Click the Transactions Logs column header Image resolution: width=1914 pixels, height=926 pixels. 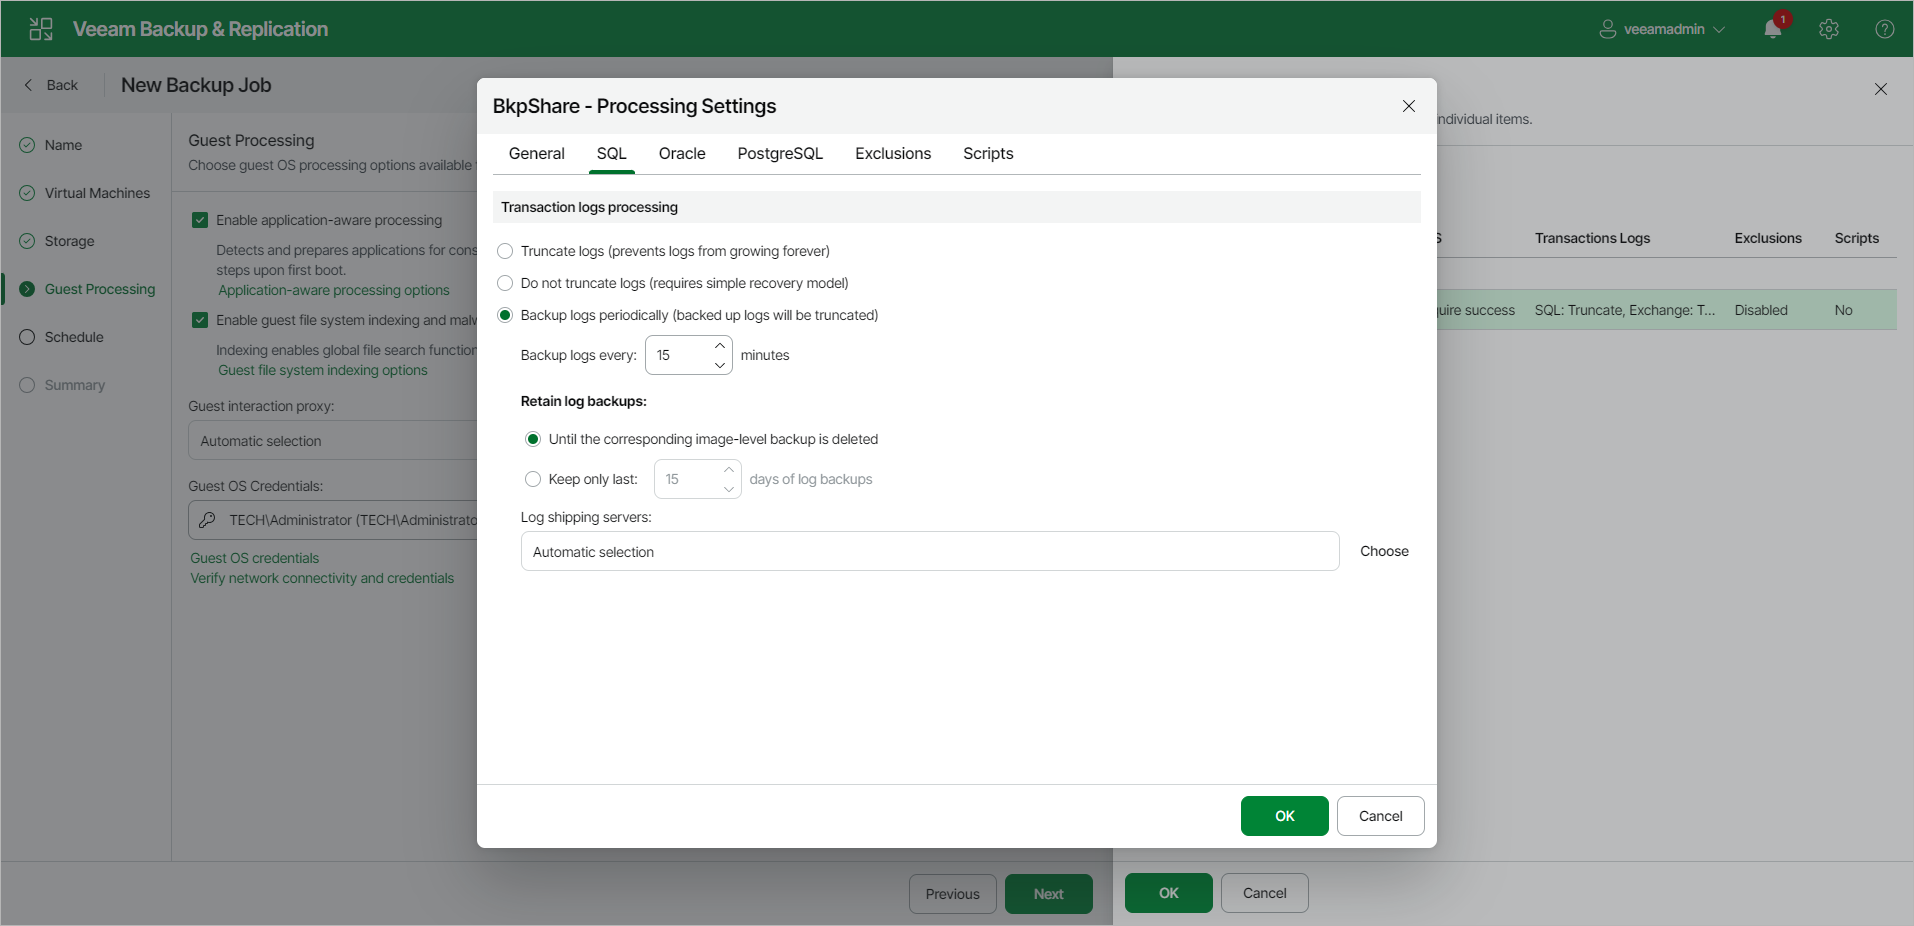coord(1592,238)
